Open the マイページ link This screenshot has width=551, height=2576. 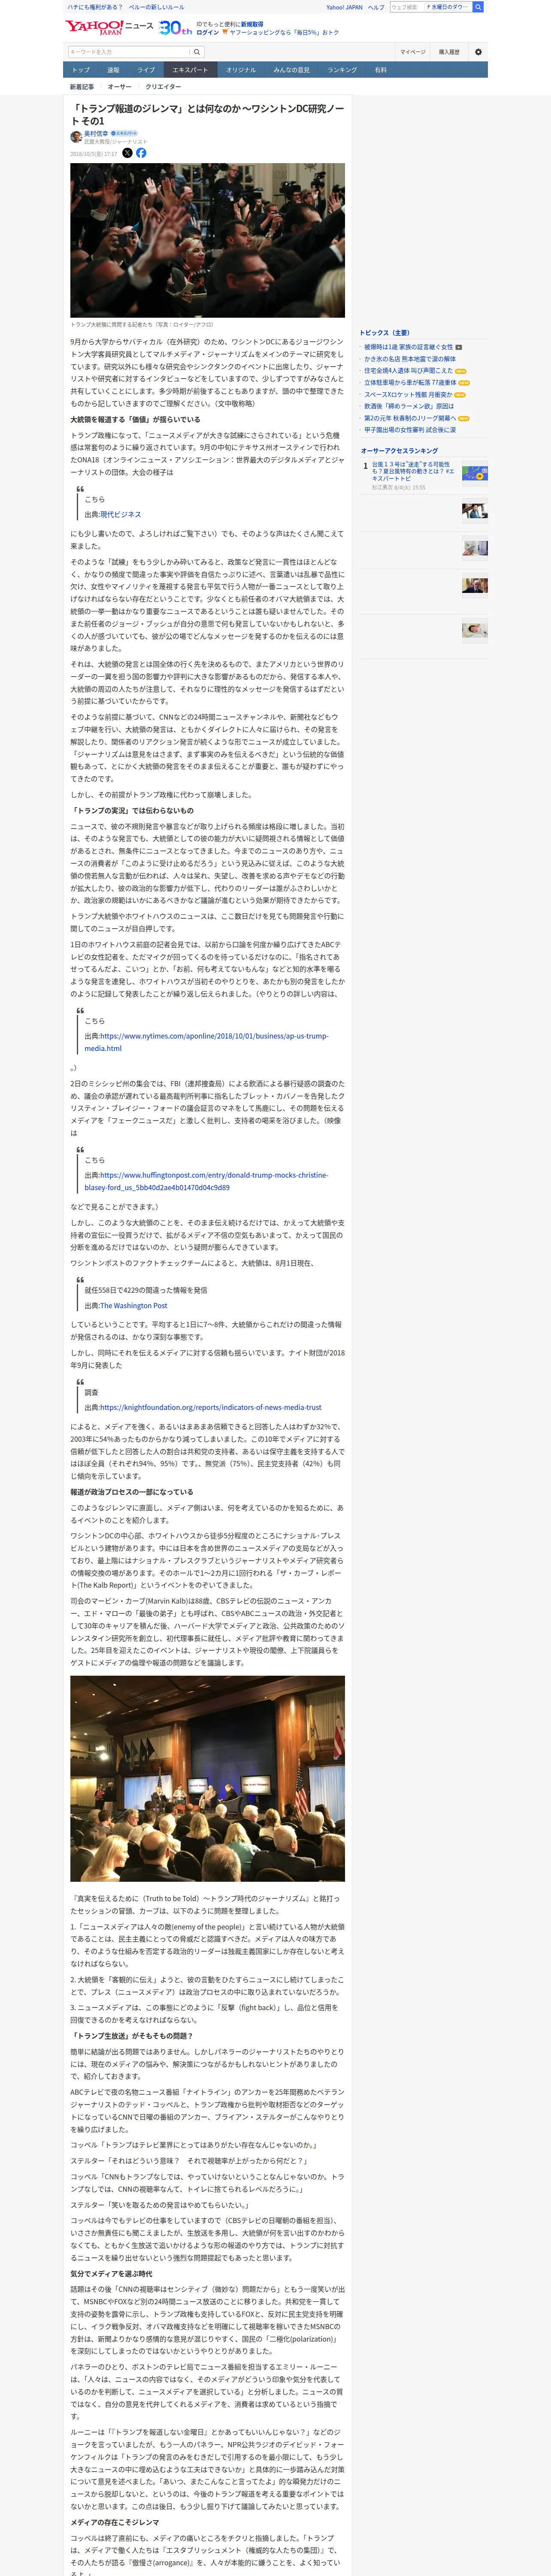click(x=412, y=52)
